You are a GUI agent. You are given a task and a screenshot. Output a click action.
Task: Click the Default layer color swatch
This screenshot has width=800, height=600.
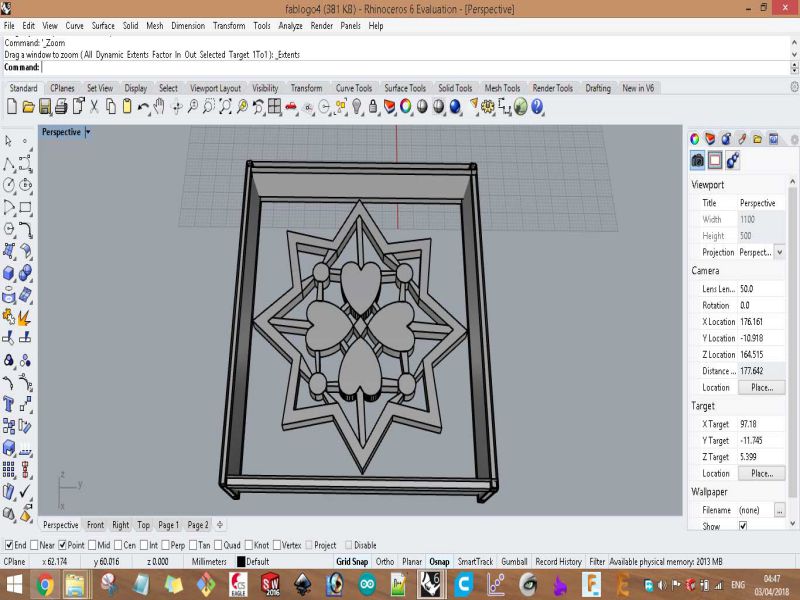click(241, 562)
